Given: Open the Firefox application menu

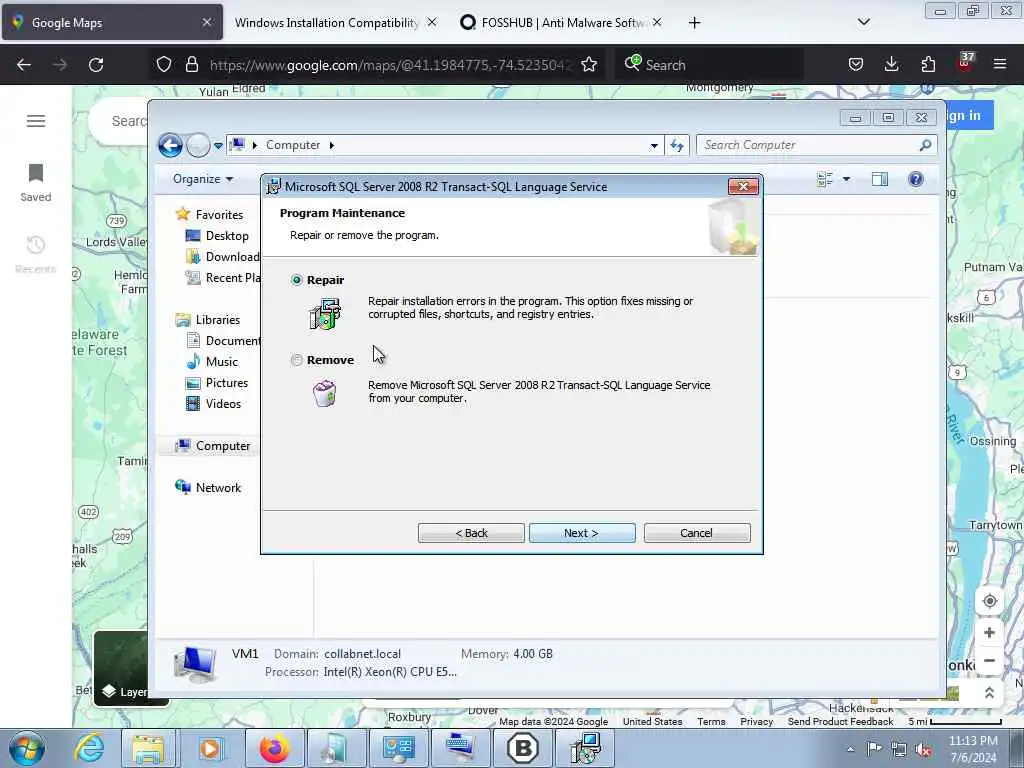Looking at the screenshot, I should click(x=1000, y=65).
